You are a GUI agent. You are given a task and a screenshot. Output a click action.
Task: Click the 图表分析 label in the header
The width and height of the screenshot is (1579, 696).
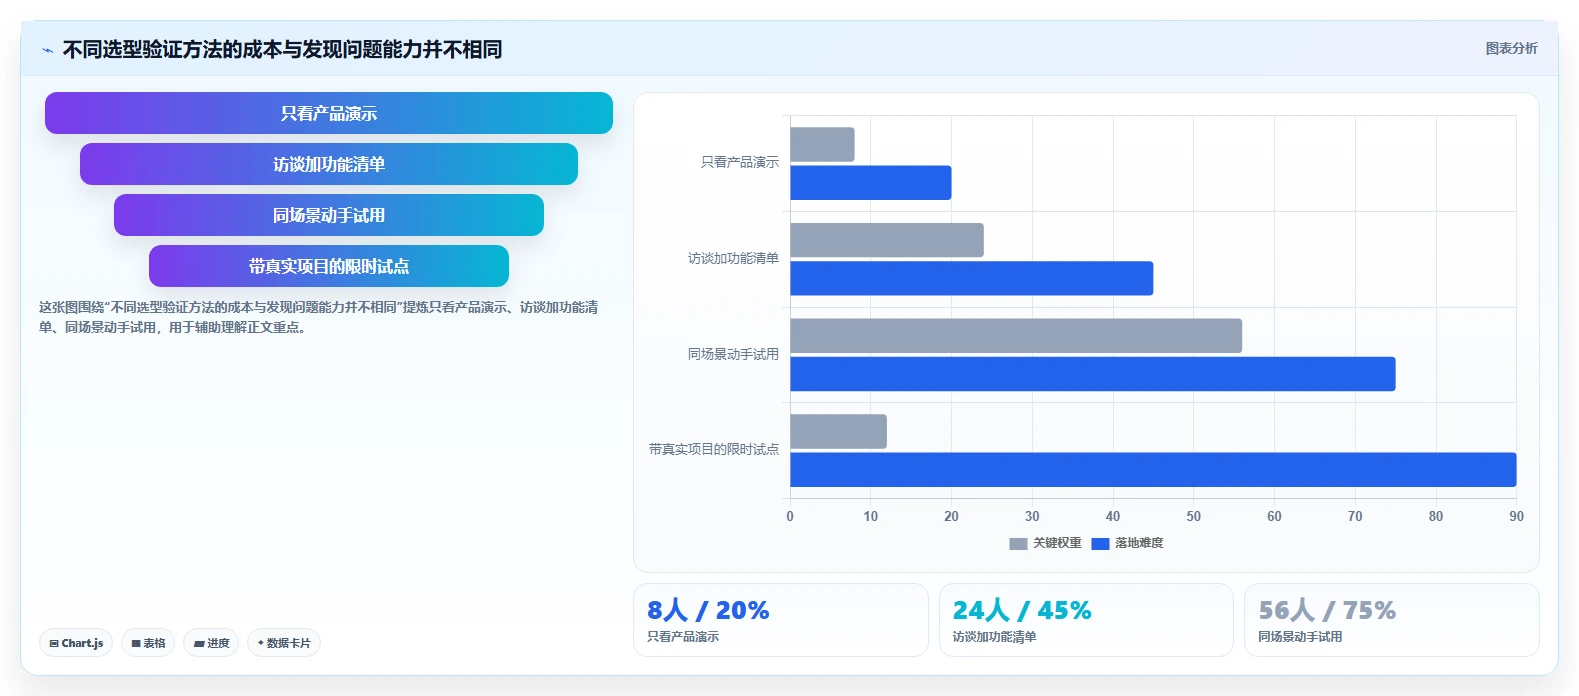[1511, 48]
